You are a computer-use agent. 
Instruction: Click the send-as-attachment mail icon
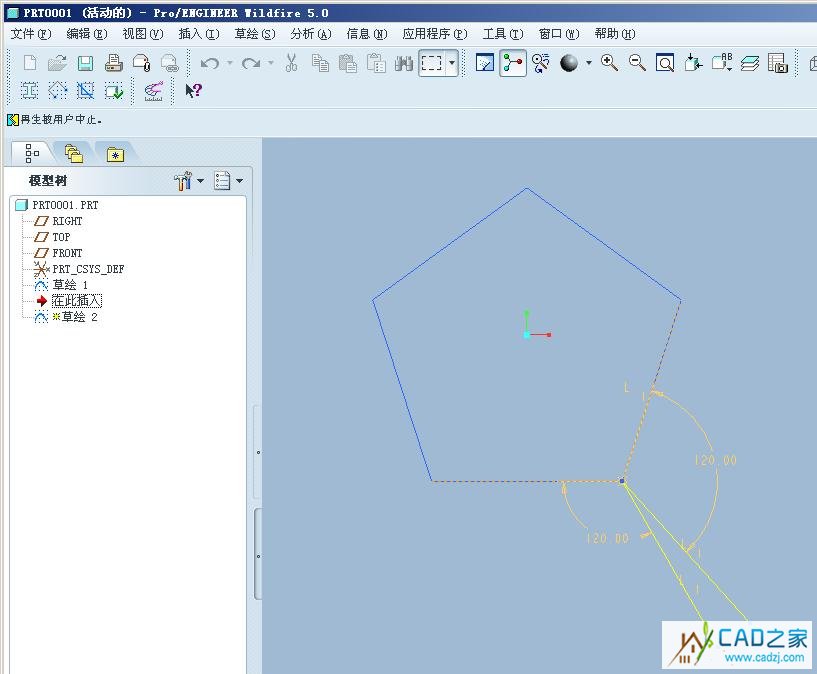(142, 63)
